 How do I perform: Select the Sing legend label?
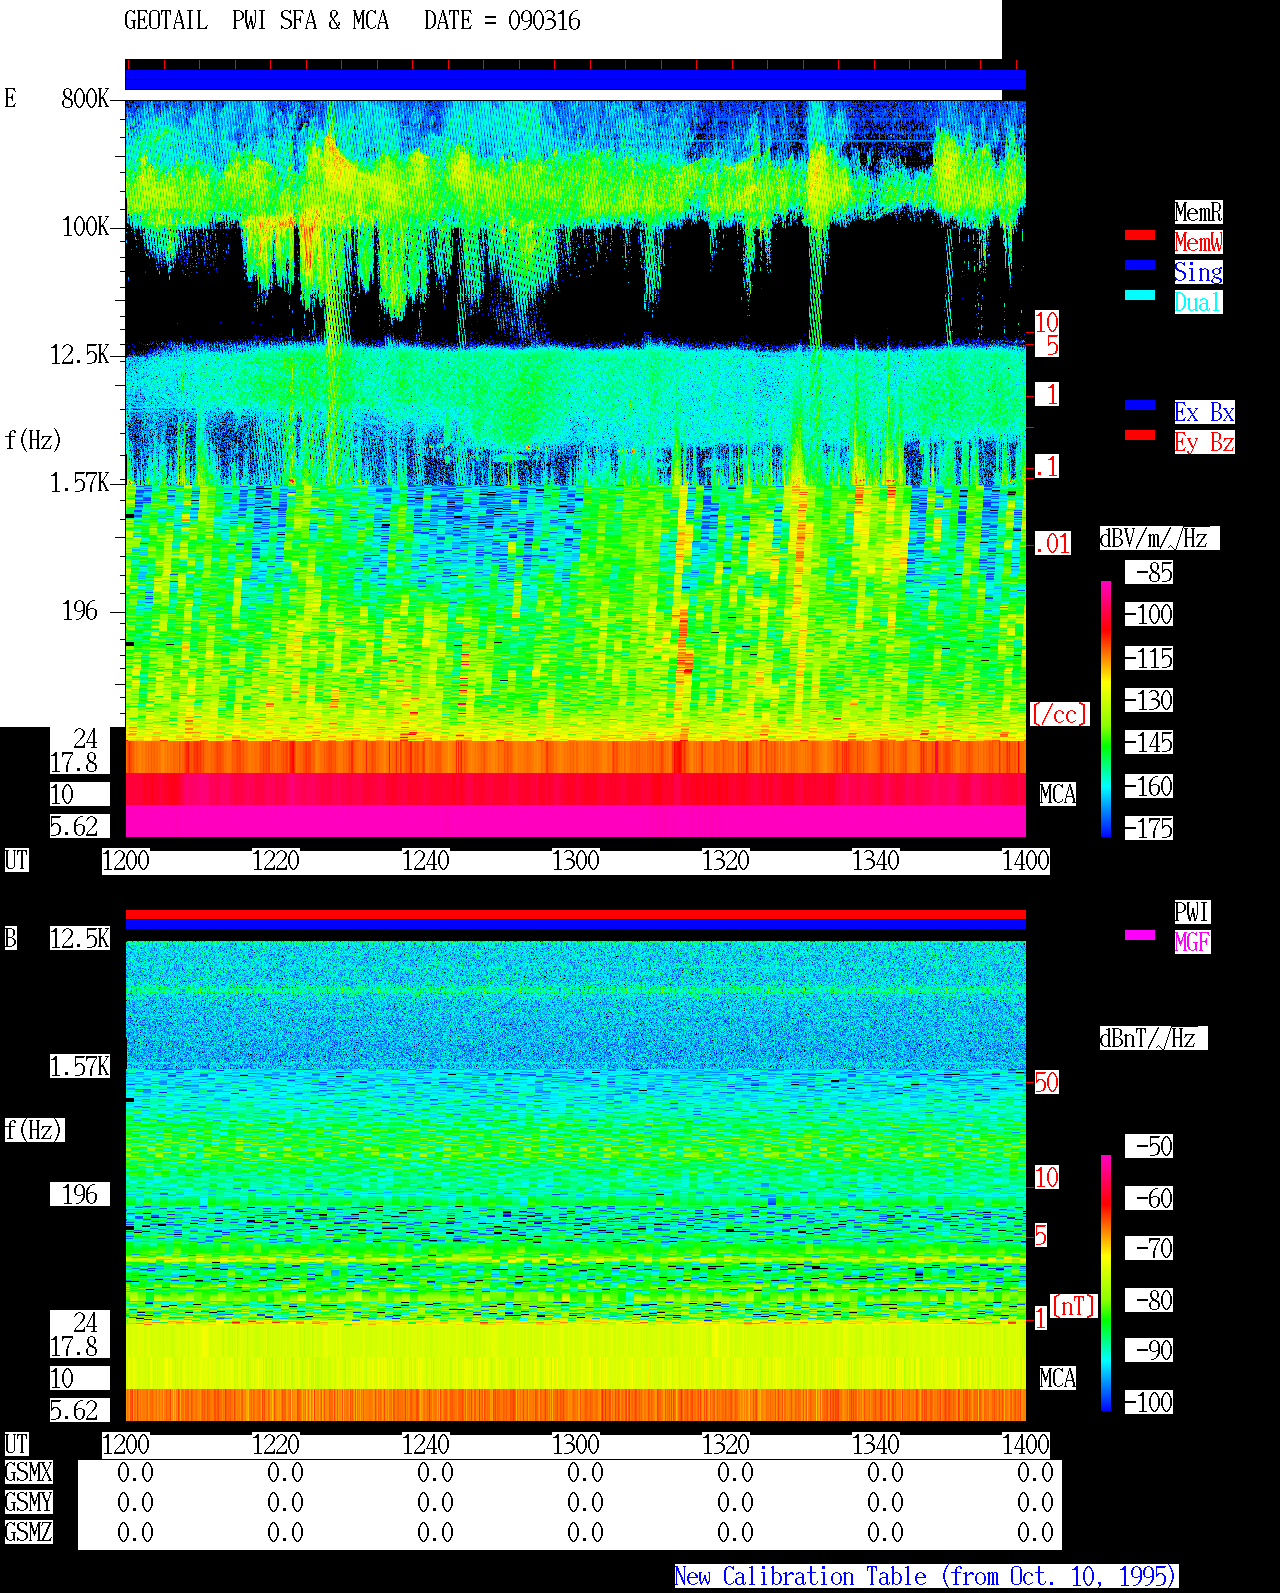[1198, 272]
